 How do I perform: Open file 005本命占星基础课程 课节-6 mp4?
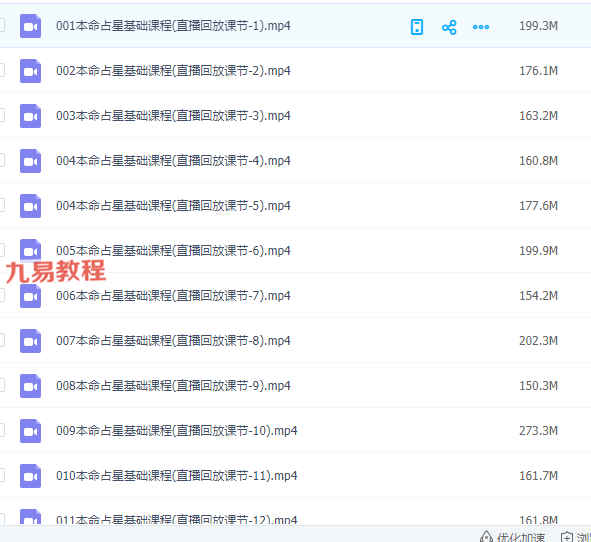click(x=173, y=251)
